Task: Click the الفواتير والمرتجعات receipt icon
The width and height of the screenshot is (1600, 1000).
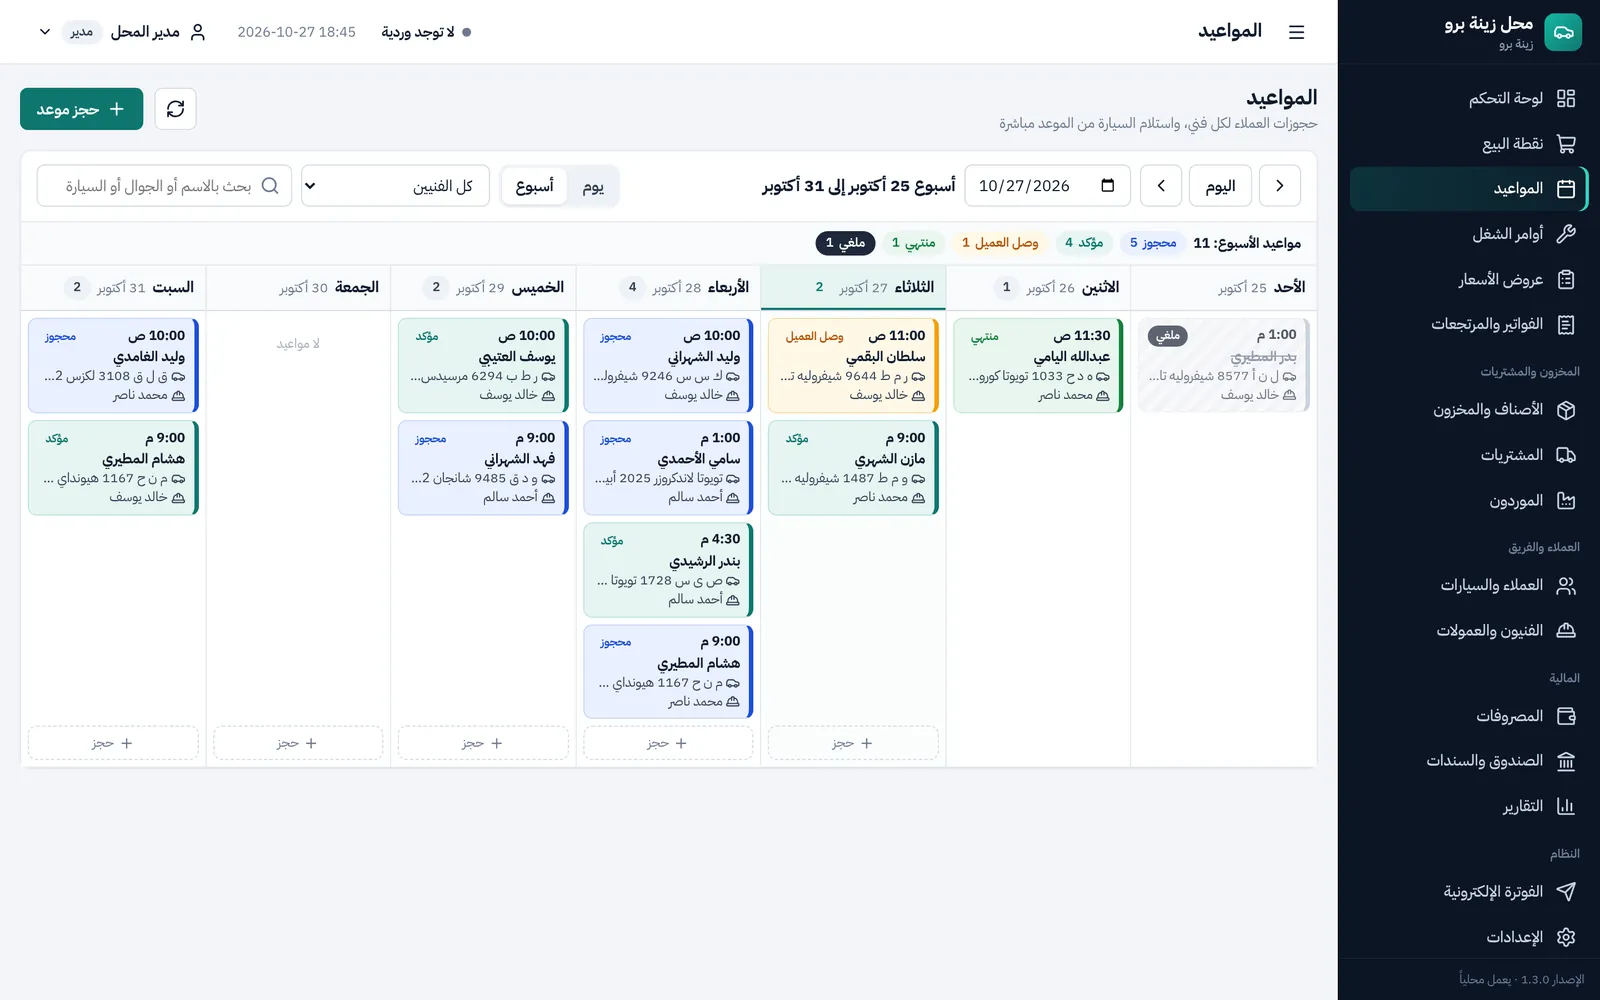Action: (x=1566, y=325)
